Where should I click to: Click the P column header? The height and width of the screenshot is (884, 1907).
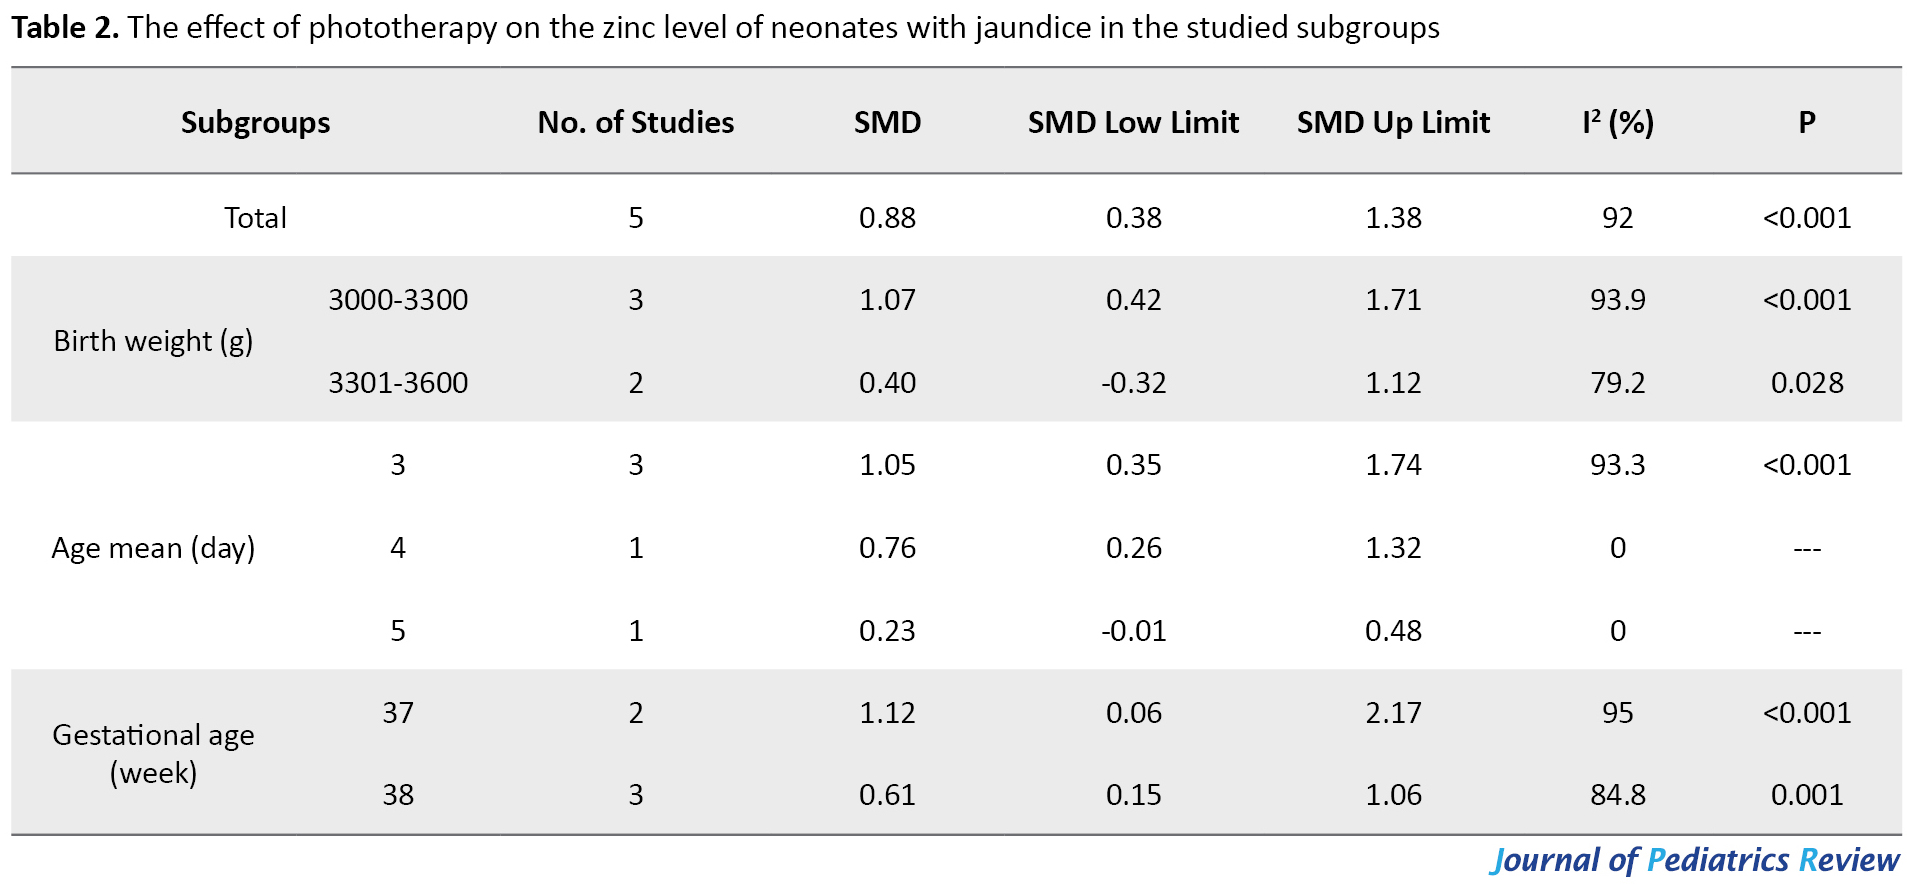(x=1806, y=123)
